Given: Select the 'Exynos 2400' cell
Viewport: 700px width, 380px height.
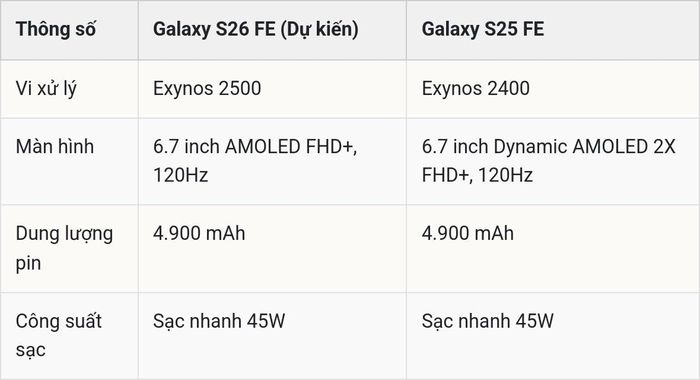Looking at the screenshot, I should [476, 88].
